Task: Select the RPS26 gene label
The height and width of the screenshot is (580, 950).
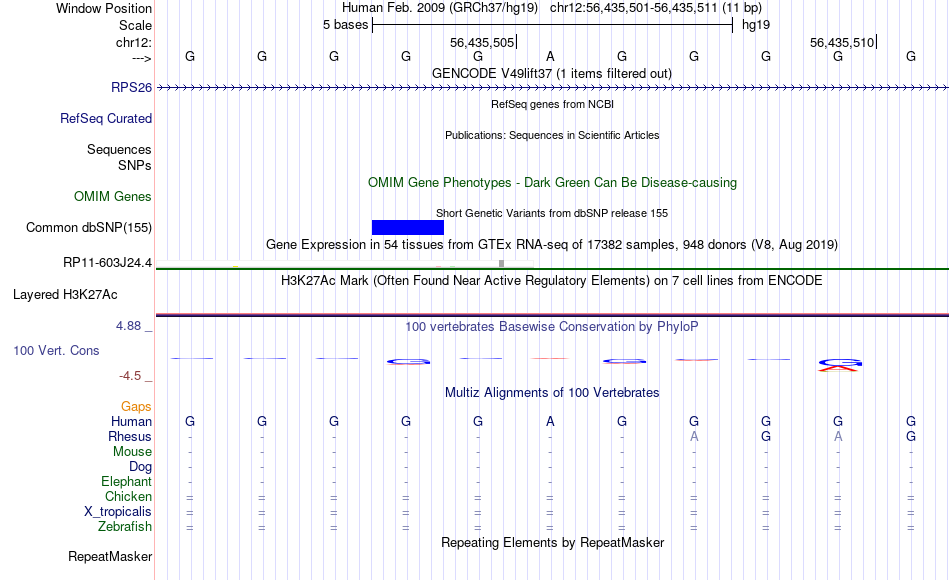Action: click(131, 87)
